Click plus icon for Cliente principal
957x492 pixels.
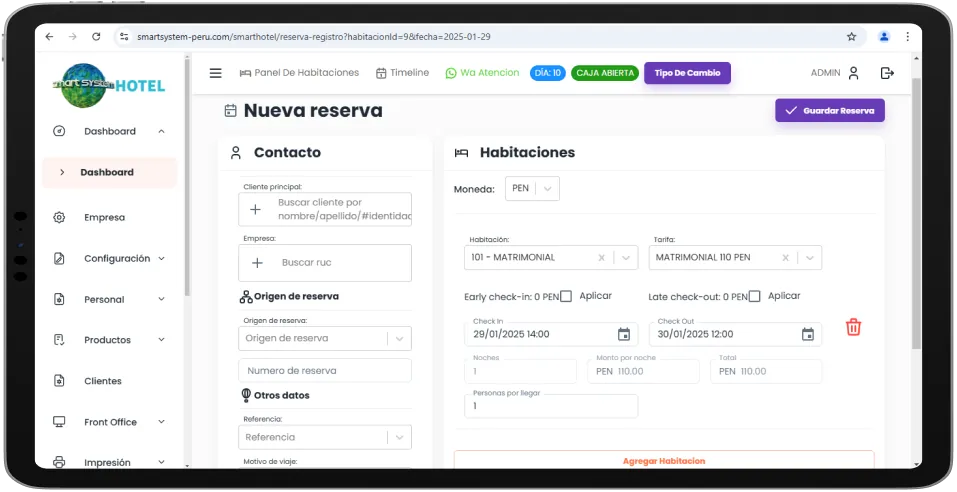[255, 209]
